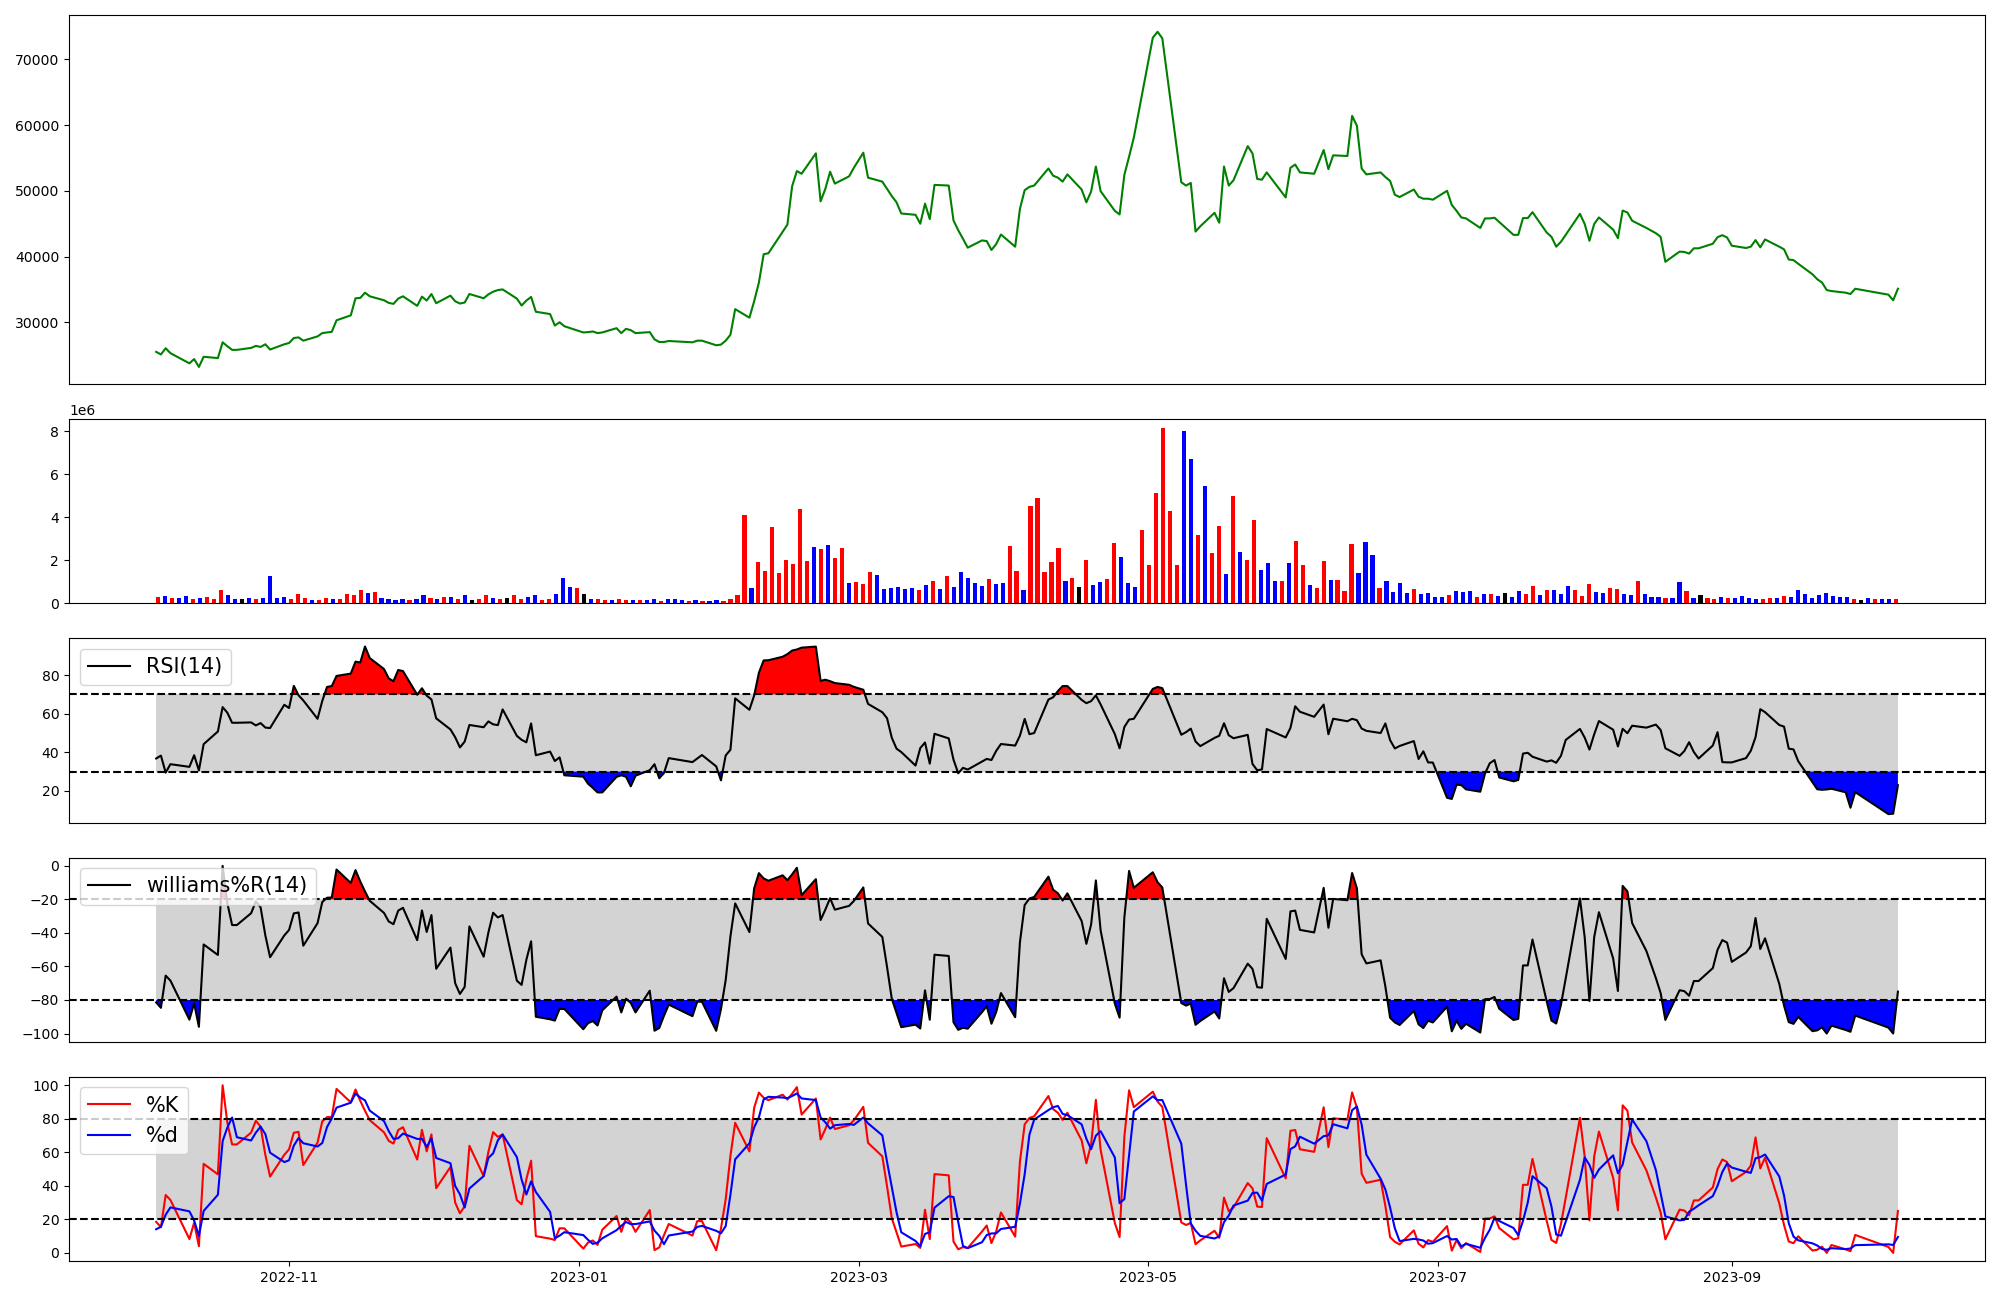Click the highest peak of the green price line
2000x1300 pixels.
click(1157, 33)
